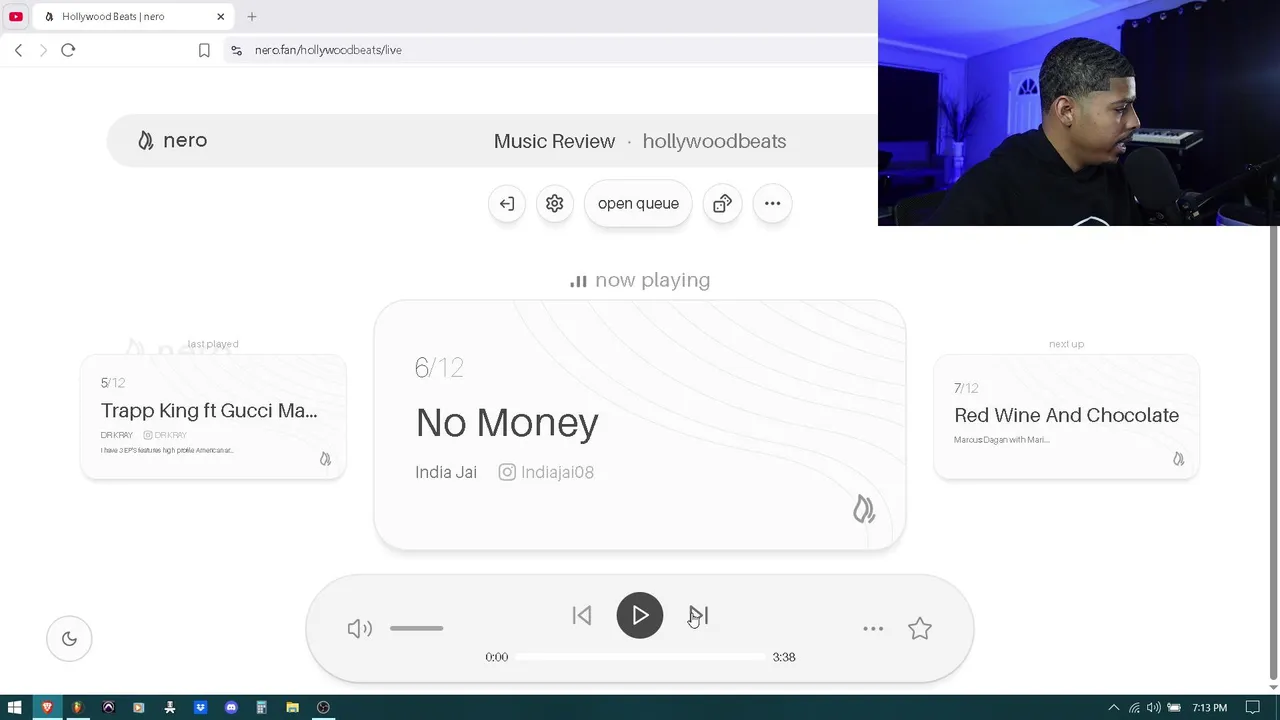Open the player more options dots
Screen dimensions: 1280x720
pyautogui.click(x=873, y=629)
